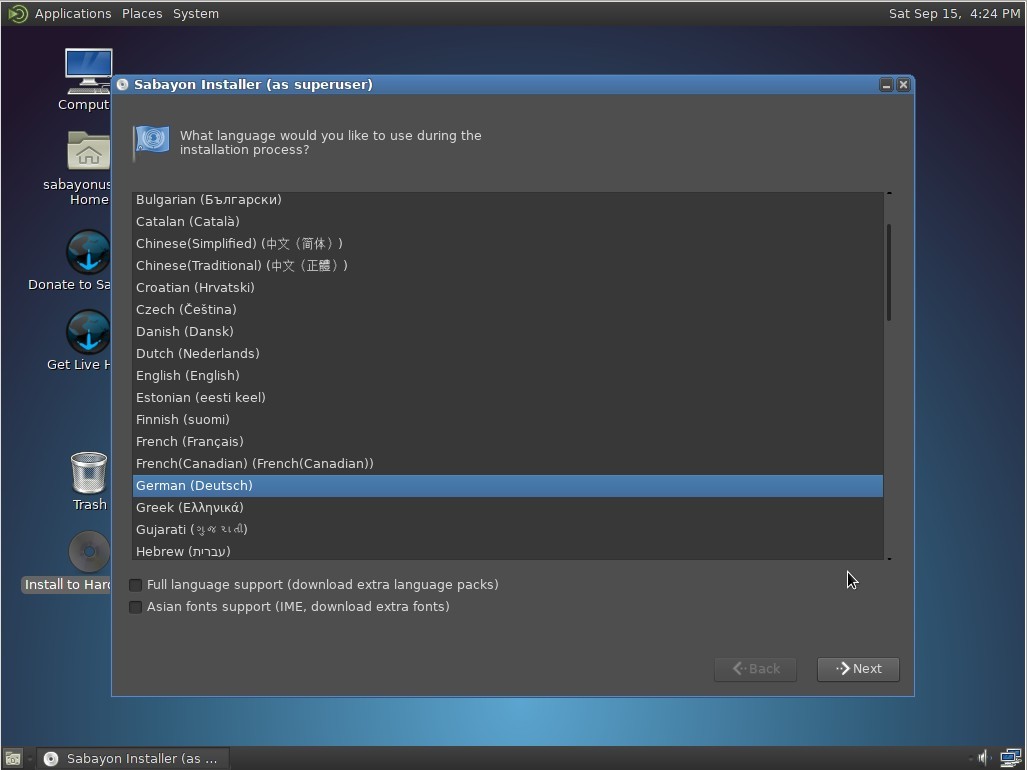Select the highlighted German (Deutsch) row
The image size is (1027, 770).
coord(508,486)
